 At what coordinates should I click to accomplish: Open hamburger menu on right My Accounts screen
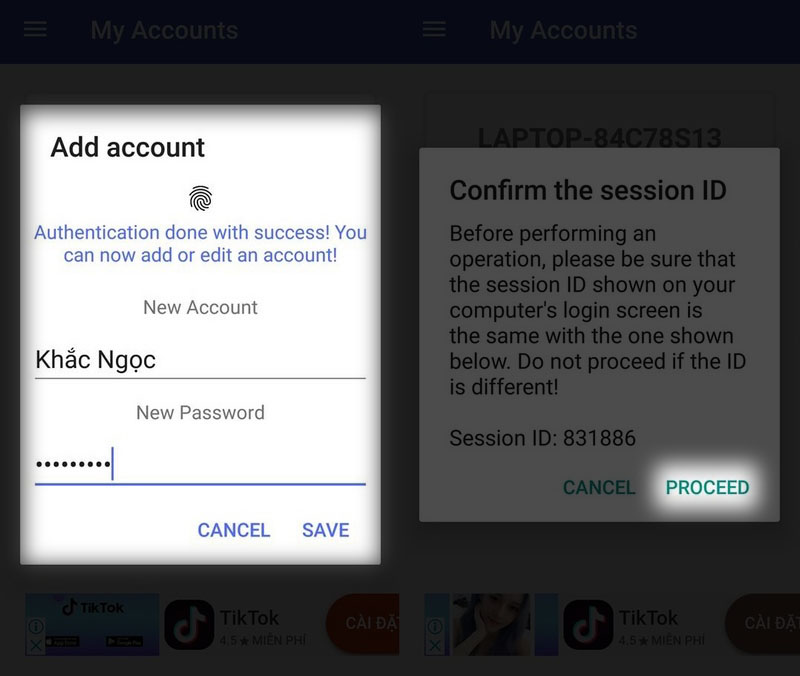(x=434, y=29)
